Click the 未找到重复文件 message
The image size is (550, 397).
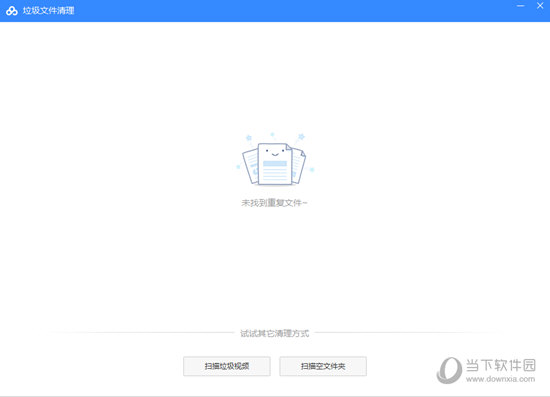(274, 203)
